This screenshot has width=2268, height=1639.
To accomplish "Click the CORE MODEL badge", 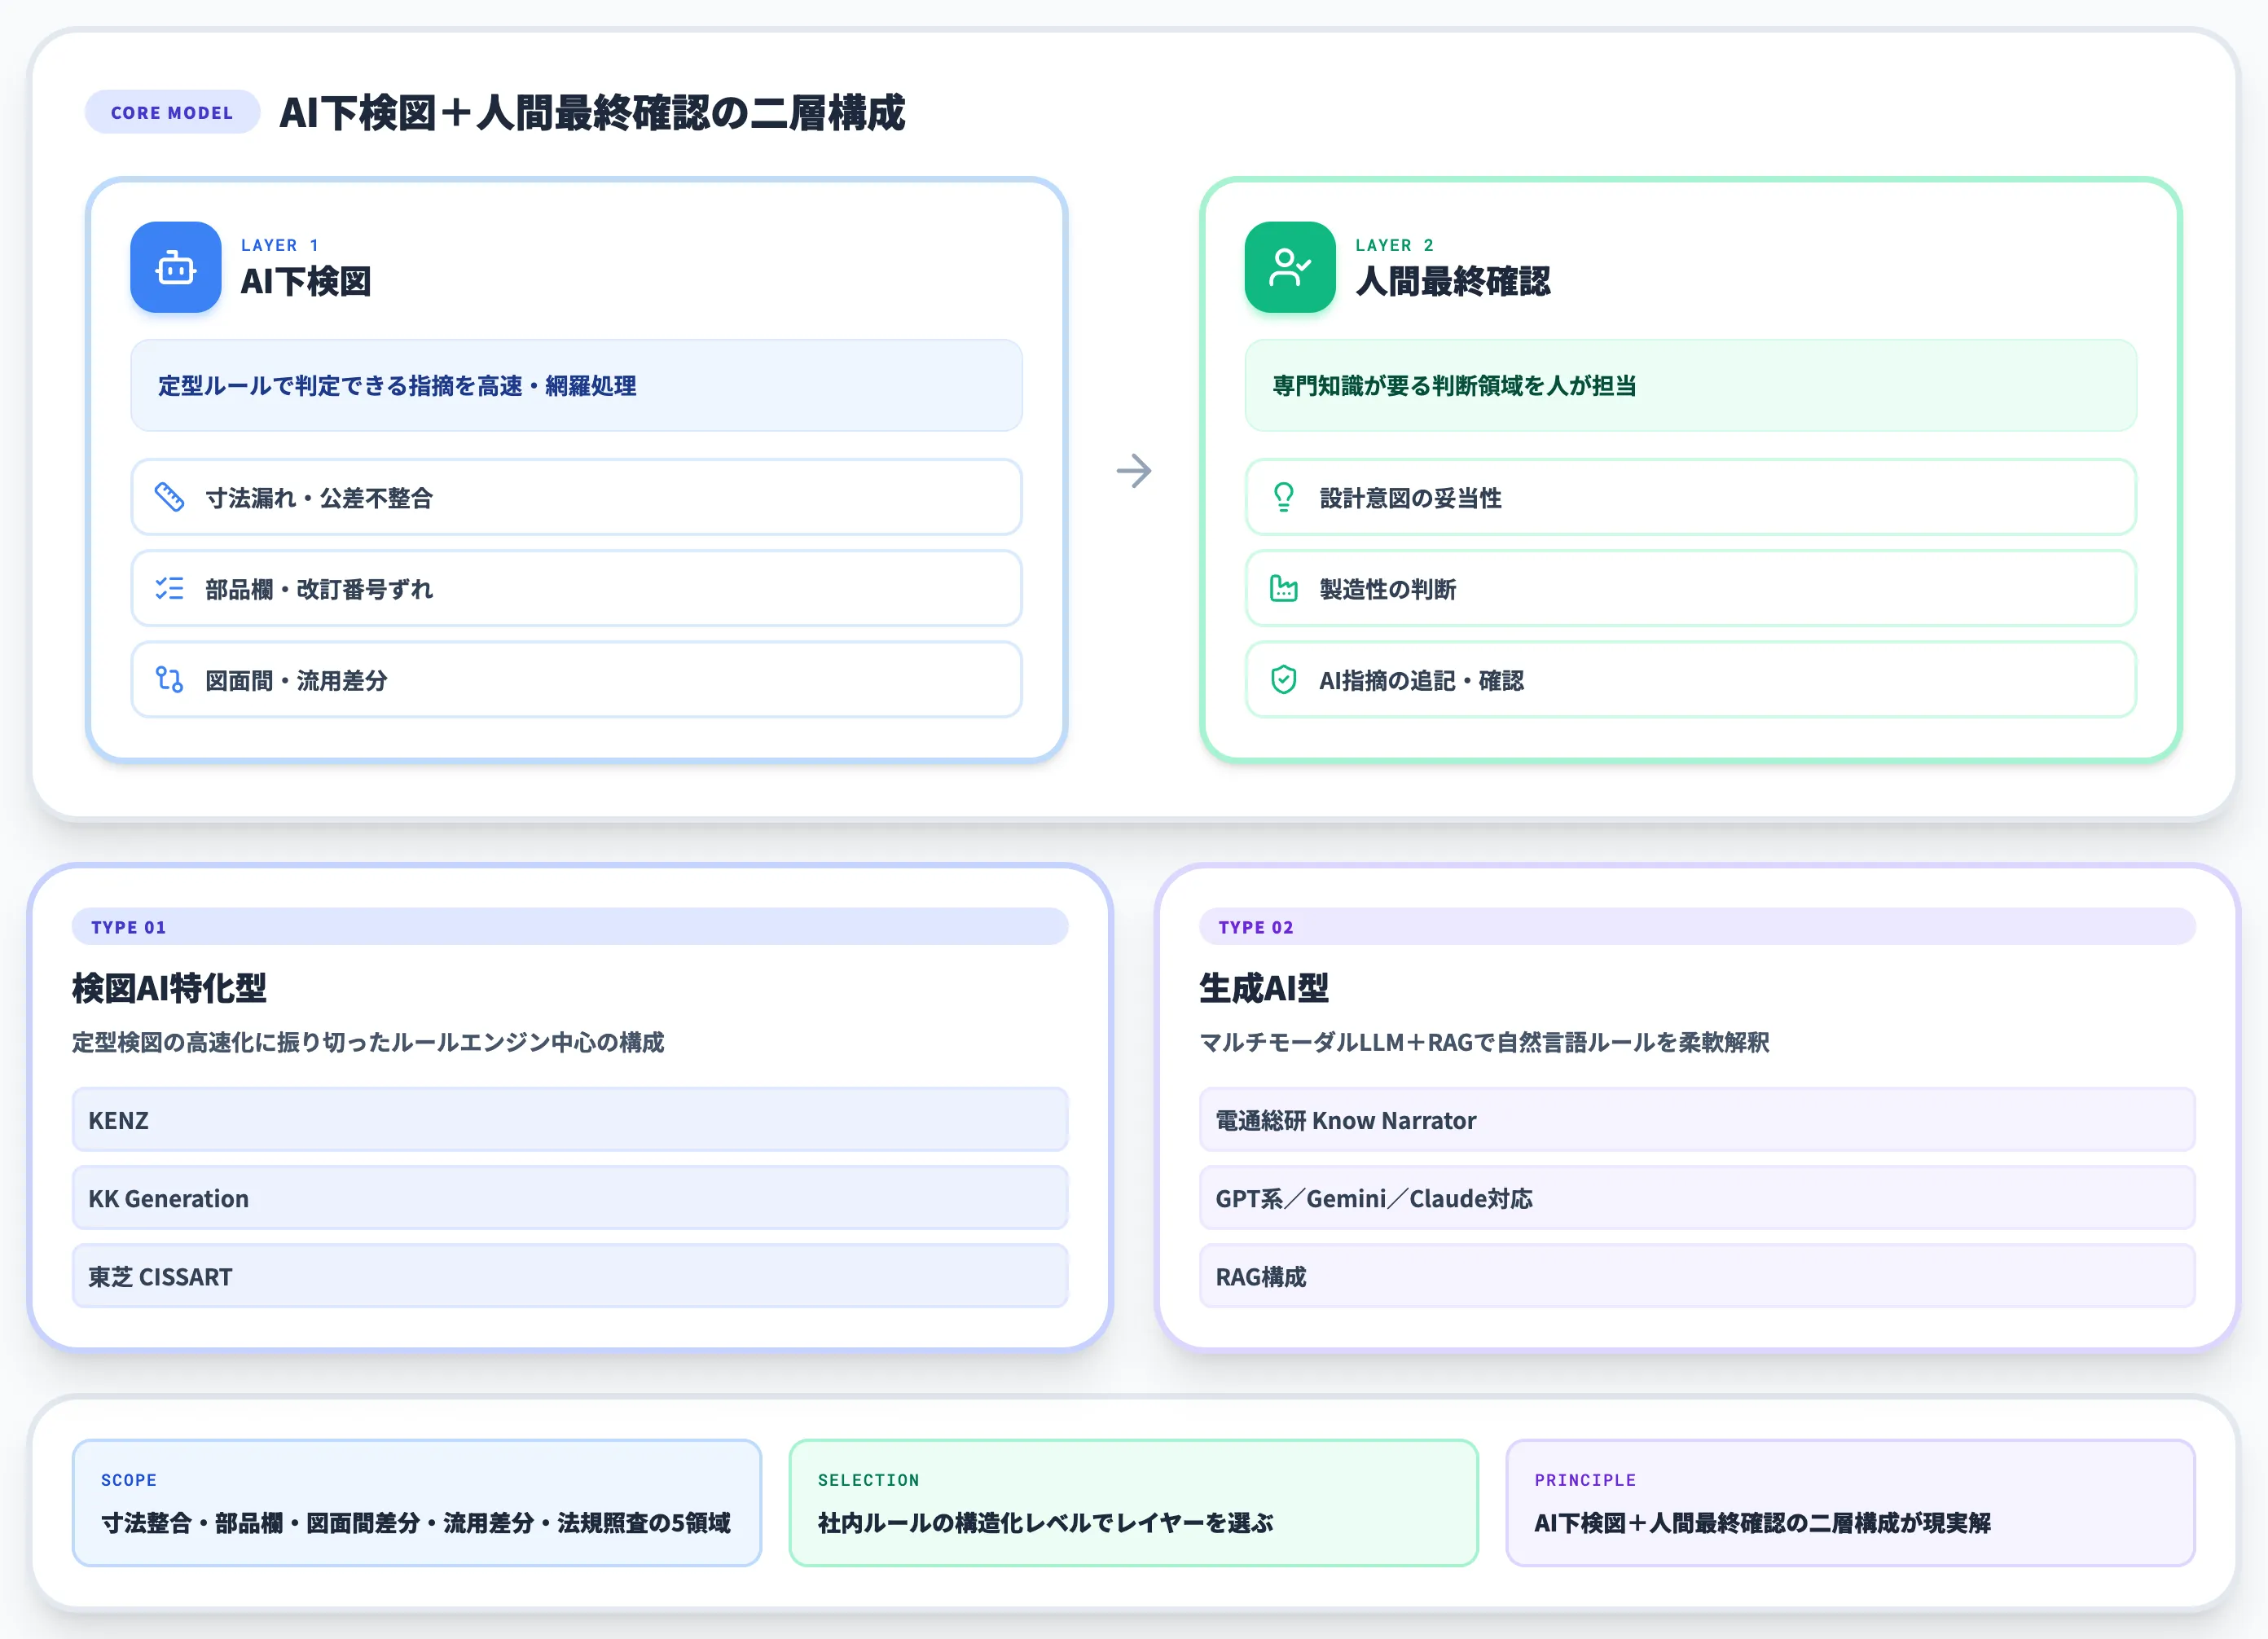I will (172, 112).
